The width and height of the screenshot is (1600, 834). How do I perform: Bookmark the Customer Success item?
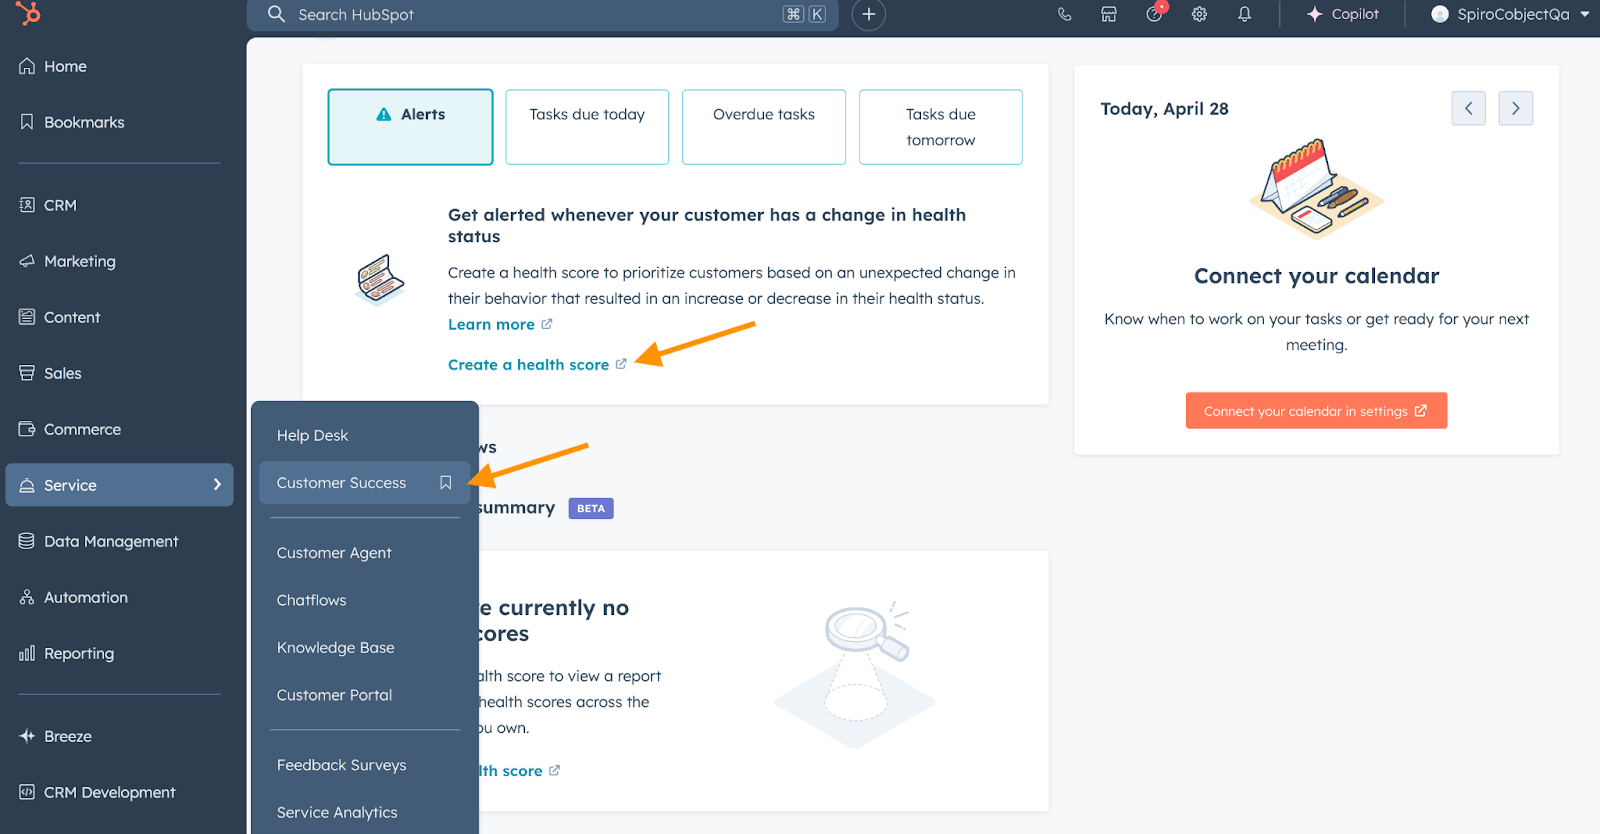tap(446, 483)
